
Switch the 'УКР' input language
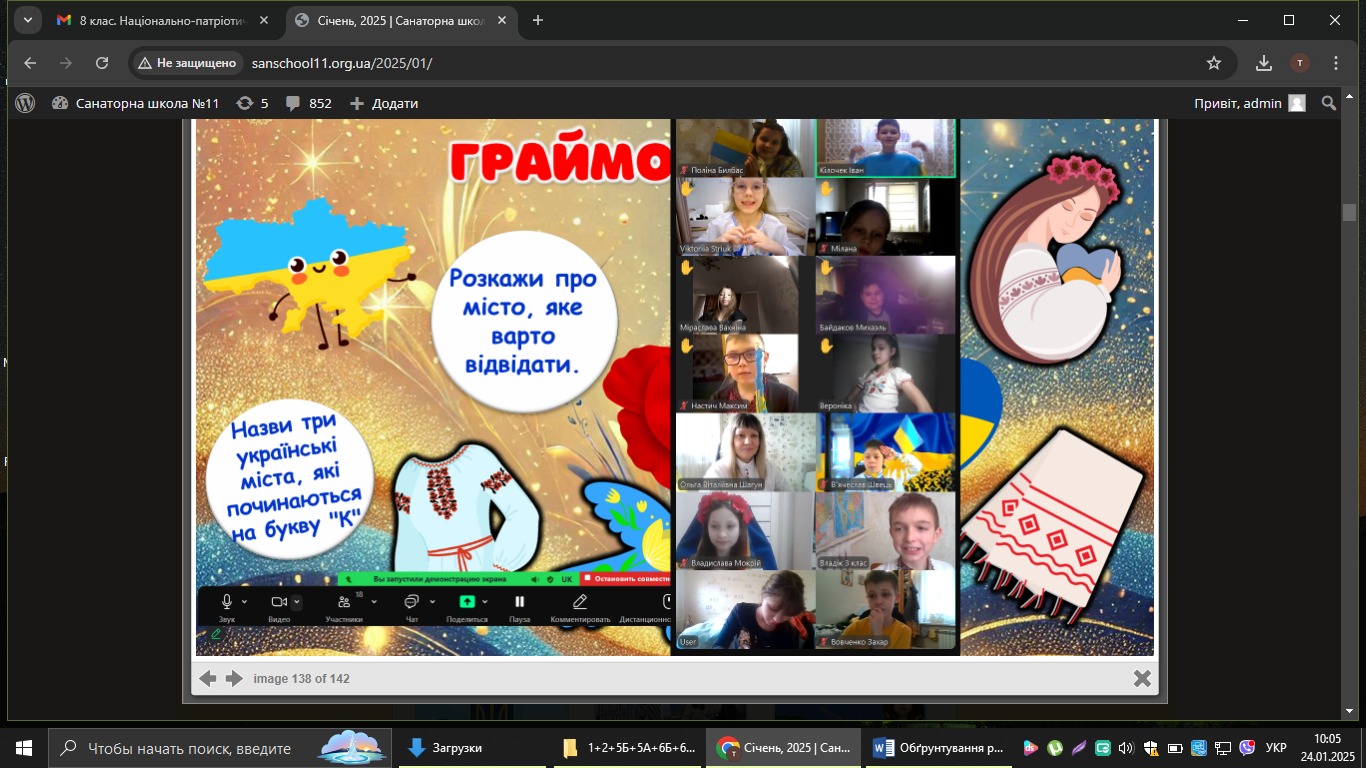tap(1276, 747)
